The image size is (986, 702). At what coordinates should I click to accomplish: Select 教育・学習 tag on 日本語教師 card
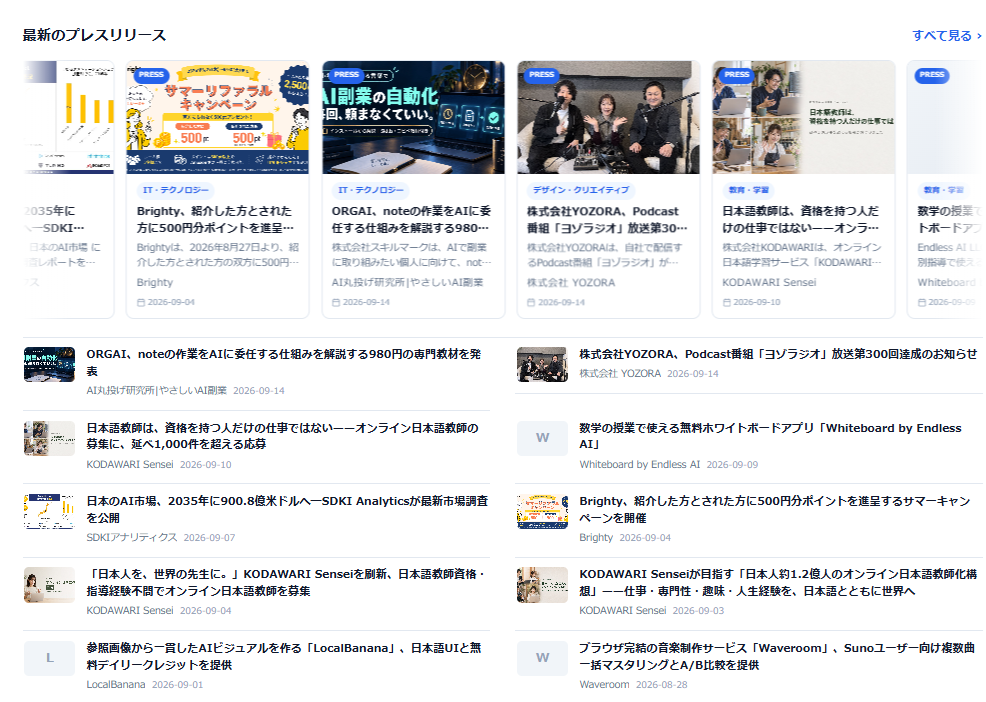(748, 190)
